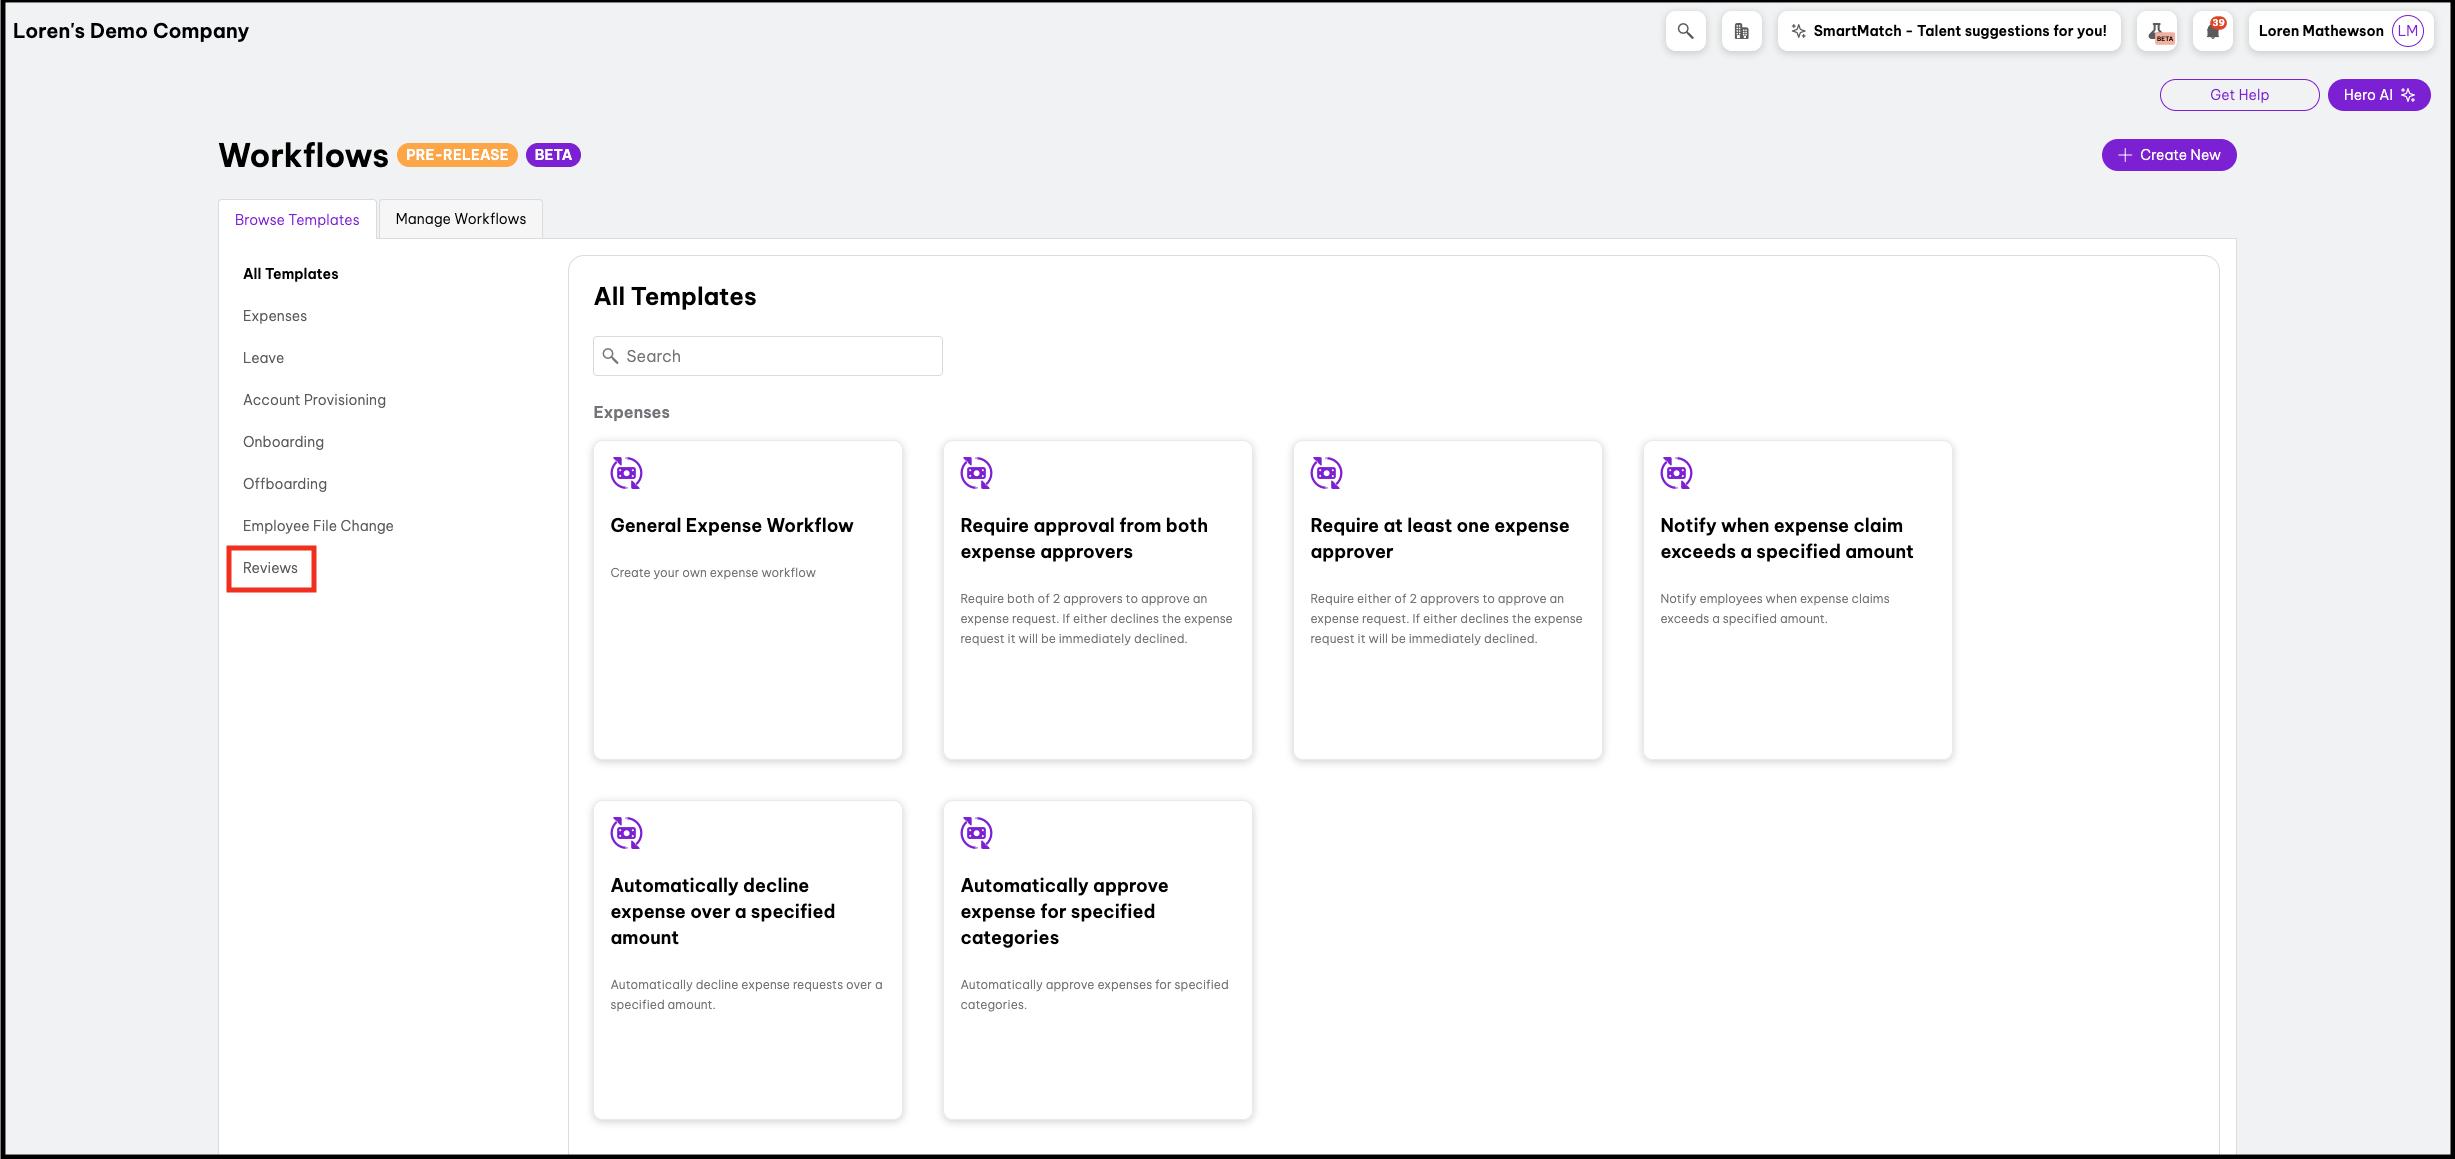
Task: Select the Browse Templates tab
Action: (x=297, y=220)
